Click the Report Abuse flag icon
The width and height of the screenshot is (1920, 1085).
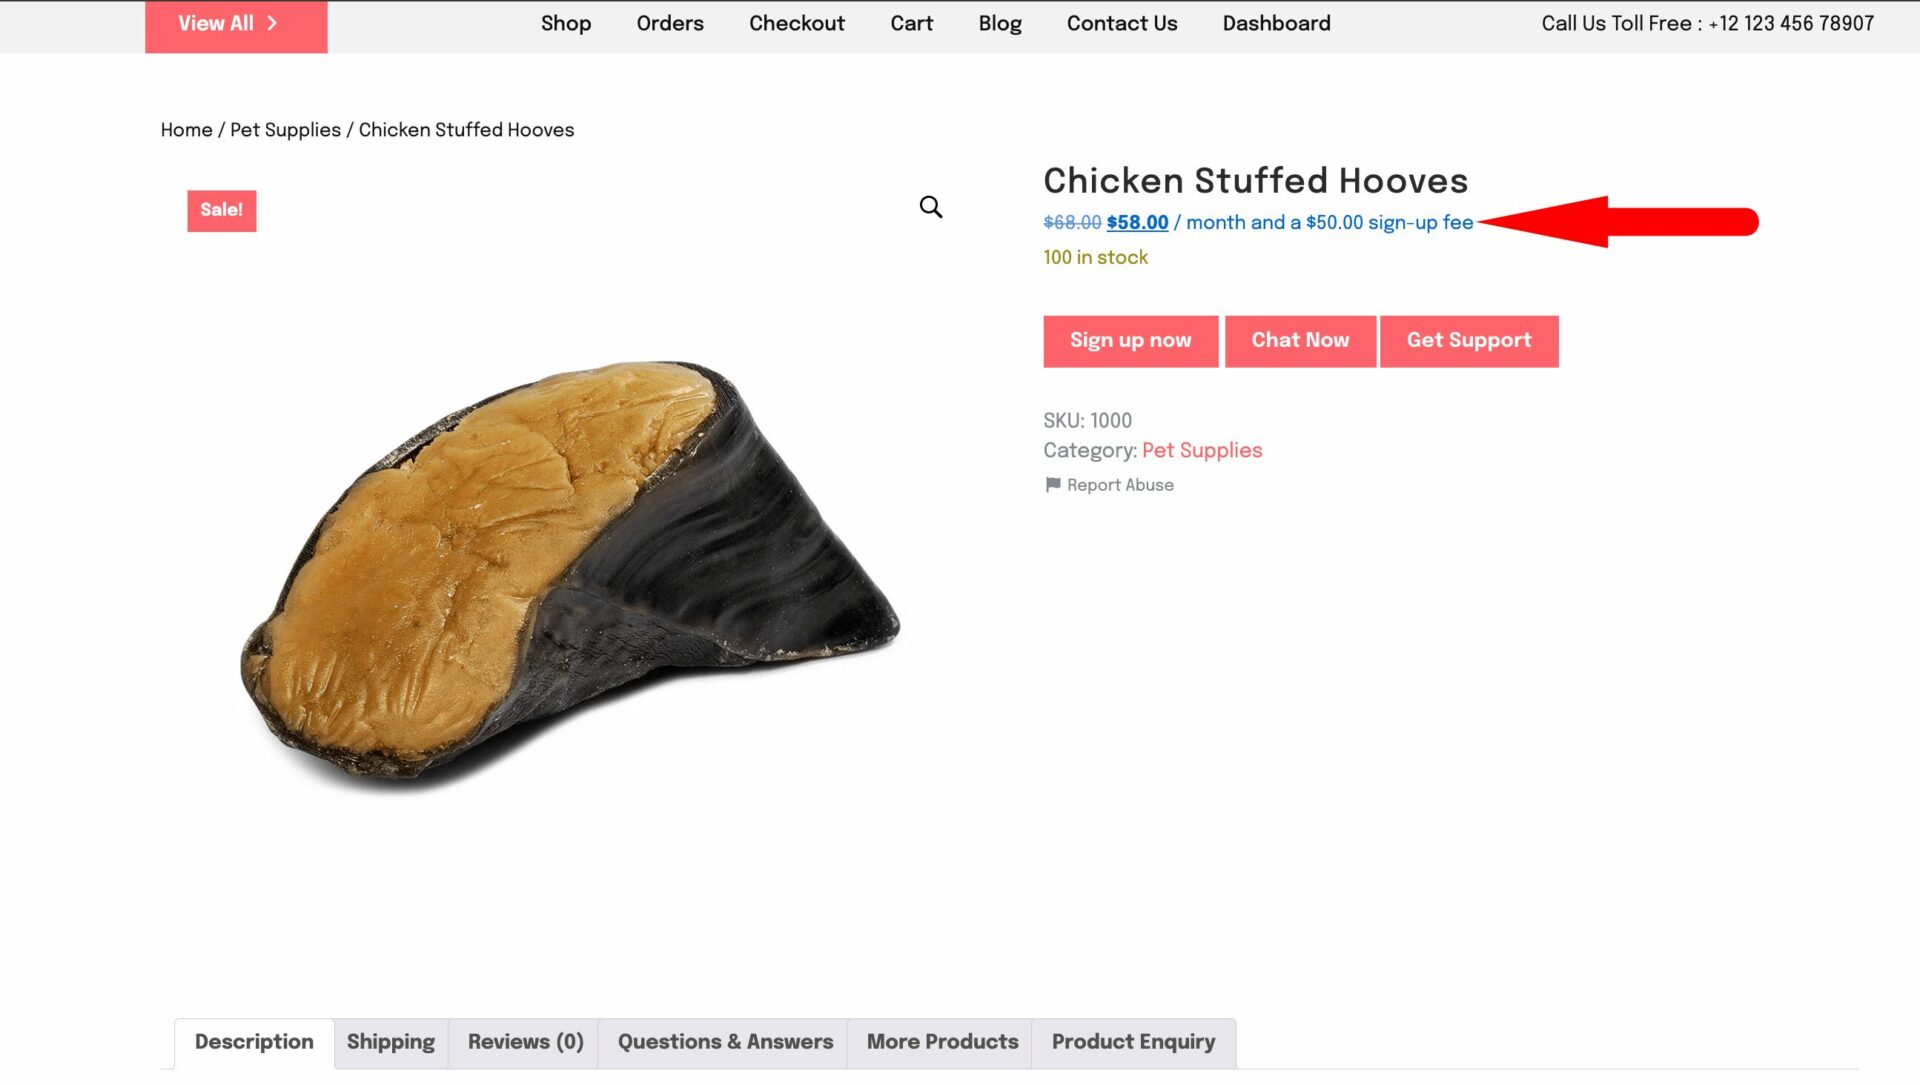click(1052, 485)
